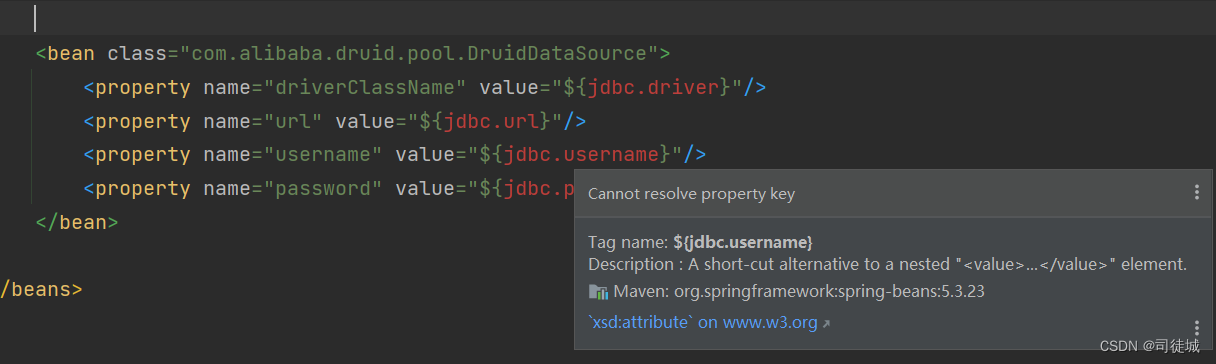Open the `xsd:attribute` on www.w3.org link
Screen dimensions: 1216x364
pyautogui.click(x=703, y=322)
